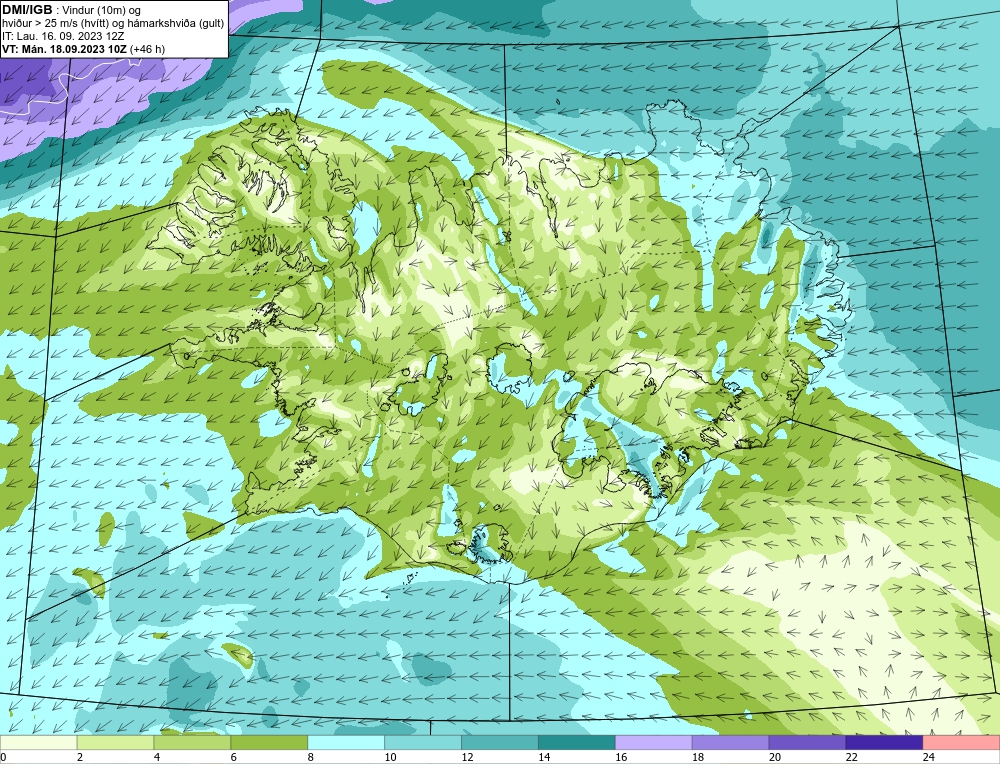The height and width of the screenshot is (764, 1000).
Task: Click the 20–22 m/s purple legend swatch
Action: pyautogui.click(x=807, y=743)
